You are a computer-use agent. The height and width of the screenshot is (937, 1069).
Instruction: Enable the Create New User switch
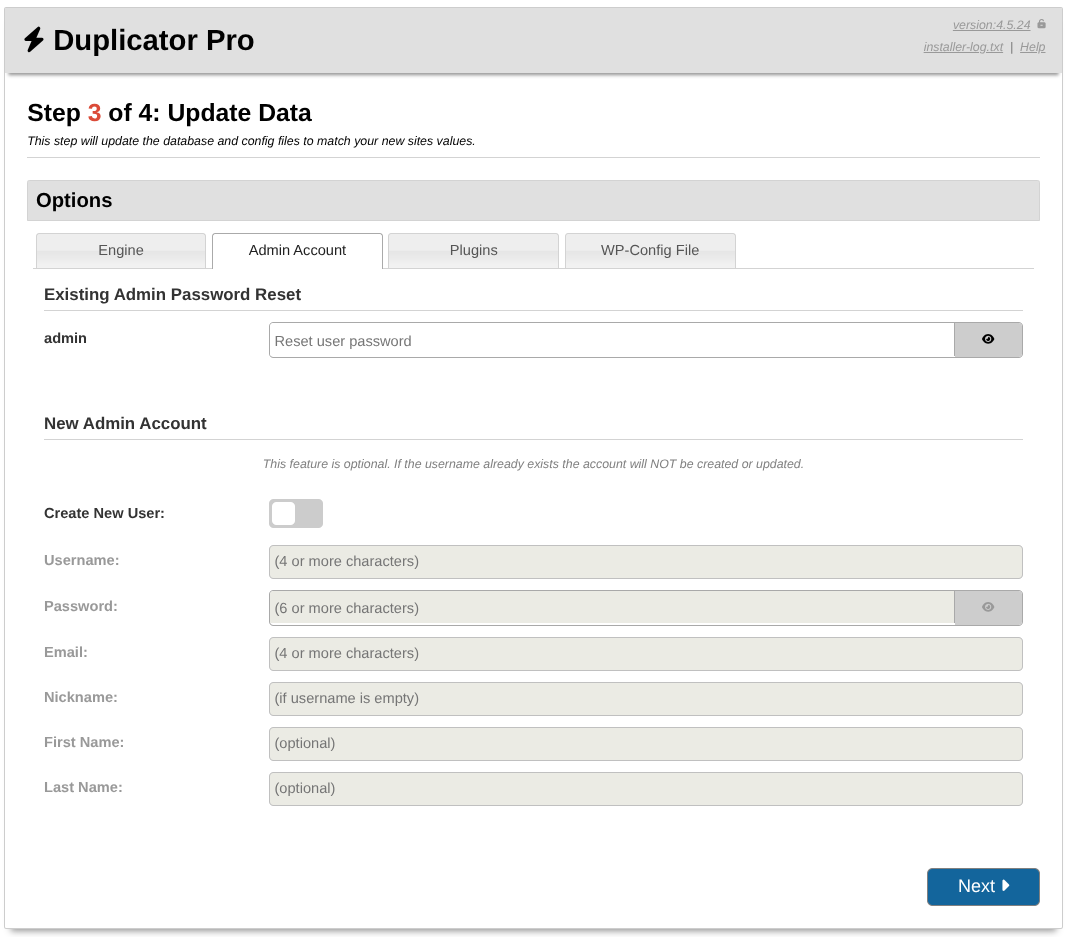tap(295, 513)
